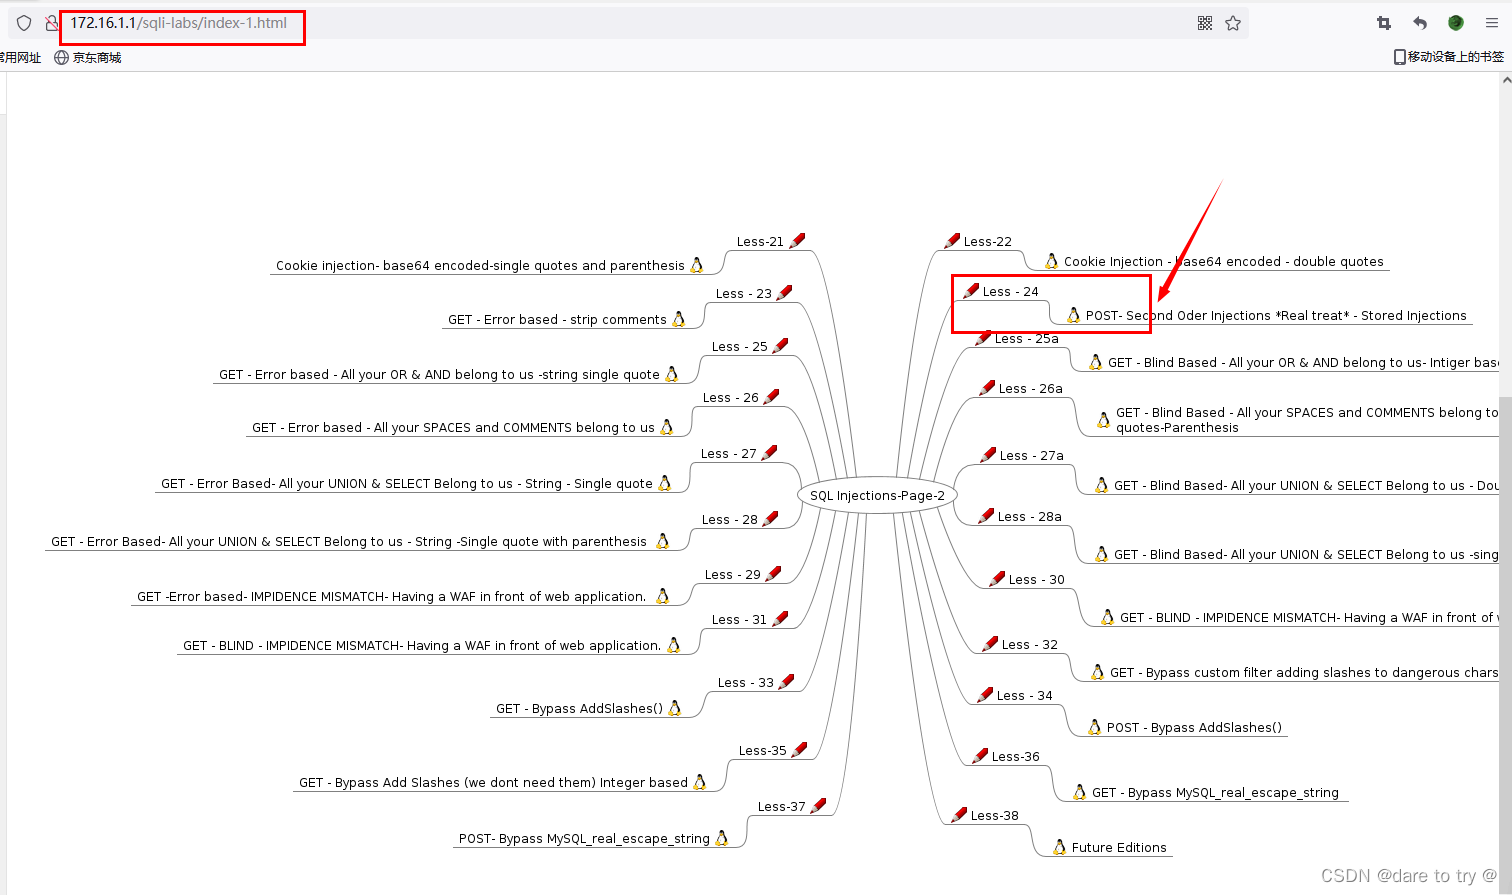Click the Less-38 label
This screenshot has width=1512, height=895.
(x=995, y=816)
